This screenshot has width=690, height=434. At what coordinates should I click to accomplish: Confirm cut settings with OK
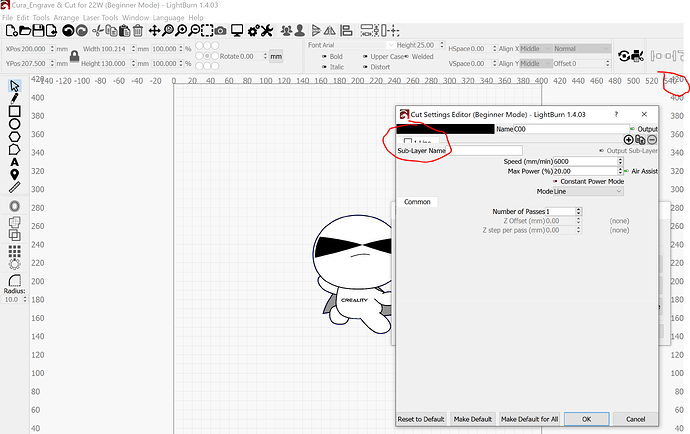pos(587,419)
